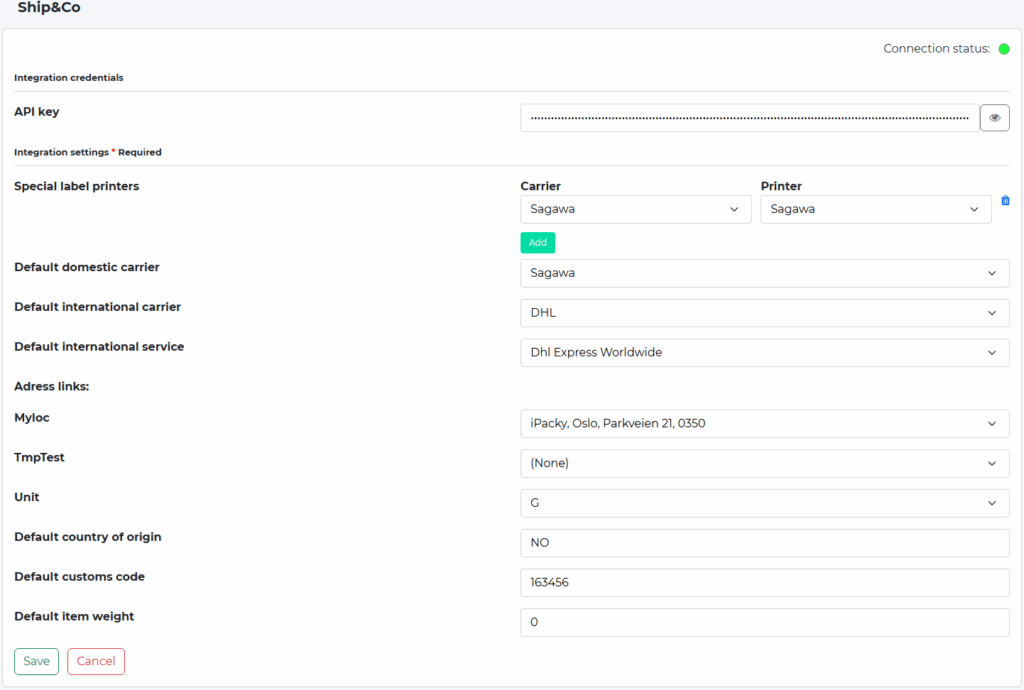Select the Default country of origin field

tap(764, 542)
